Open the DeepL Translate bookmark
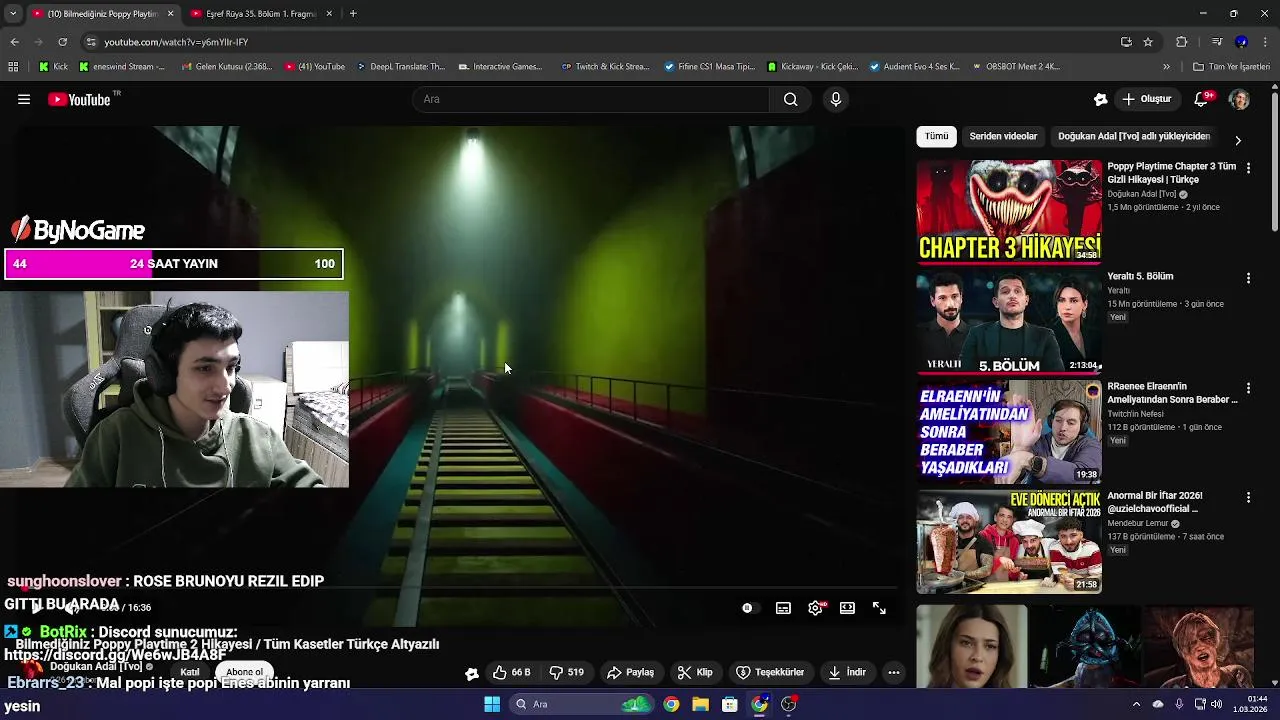 [x=400, y=67]
